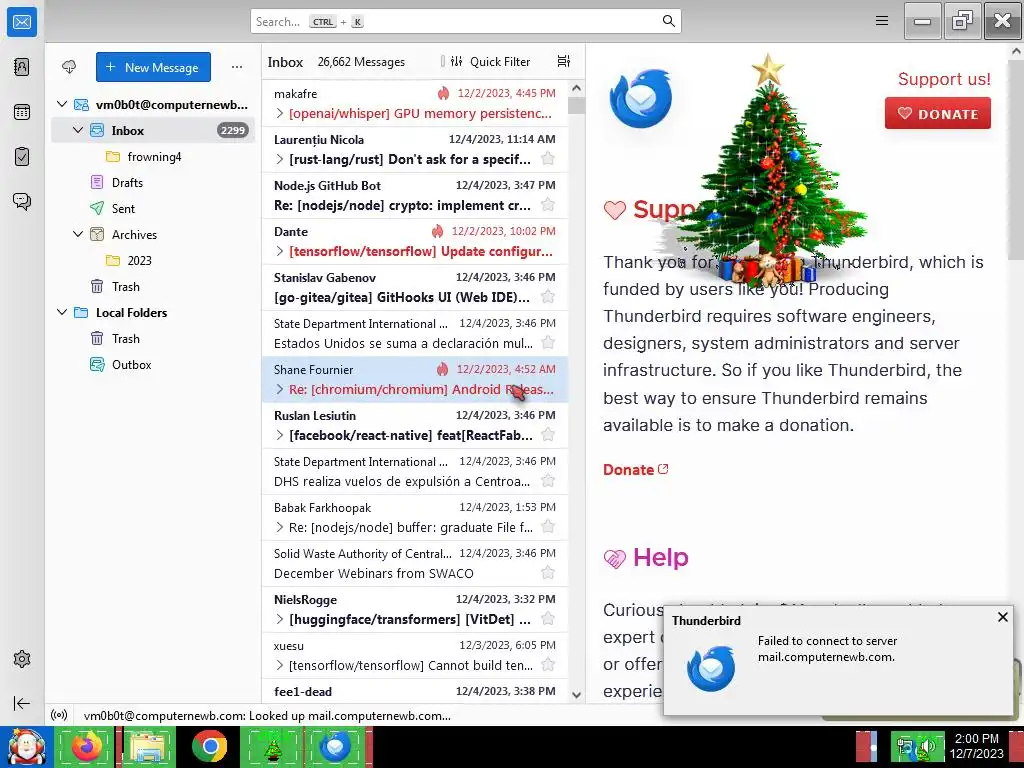
Task: Collapse the Inbox folder tree
Action: tap(78, 130)
